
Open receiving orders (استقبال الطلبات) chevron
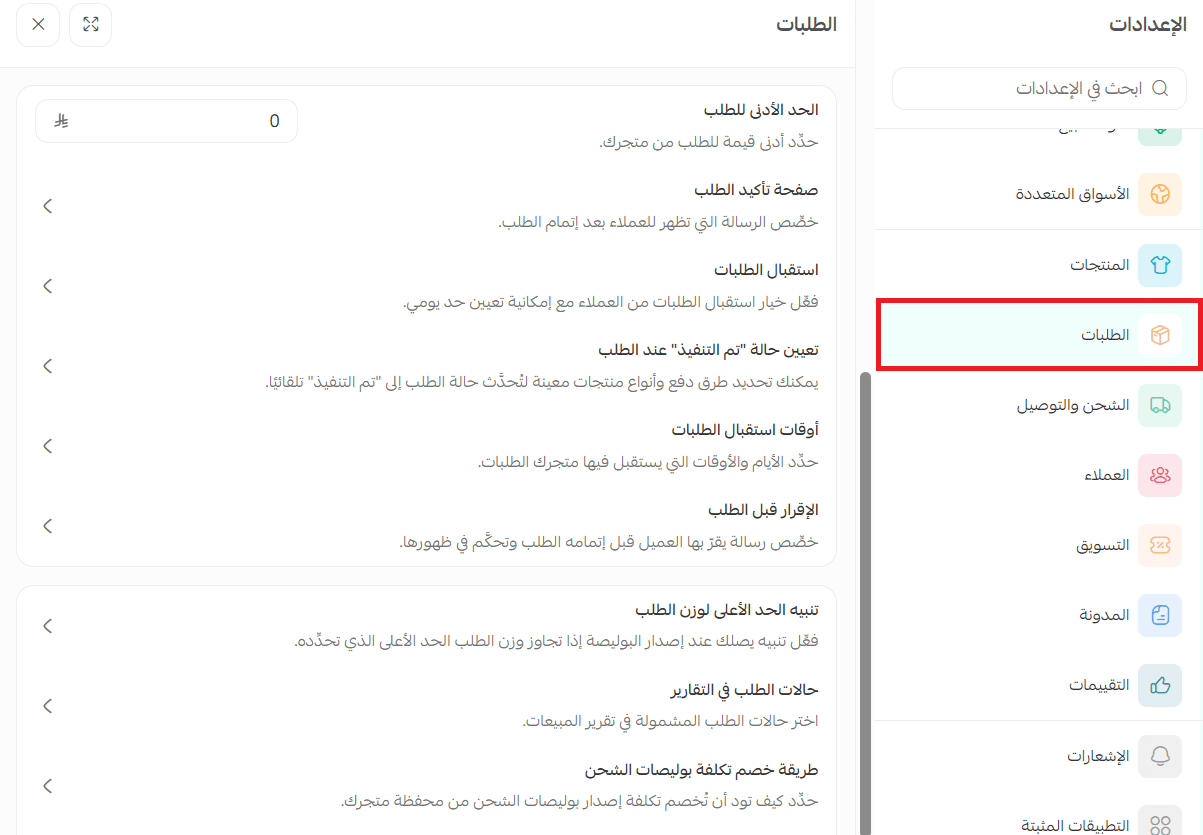pos(47,286)
